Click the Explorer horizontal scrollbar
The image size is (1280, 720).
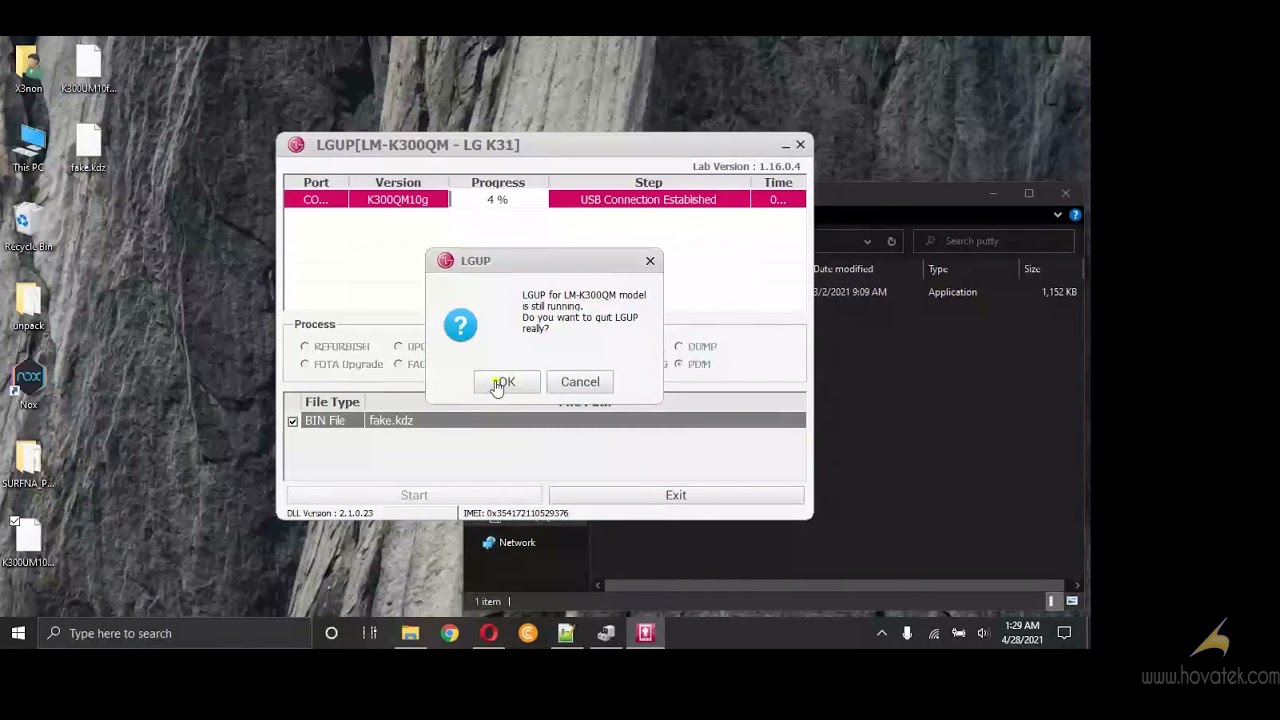(x=836, y=586)
